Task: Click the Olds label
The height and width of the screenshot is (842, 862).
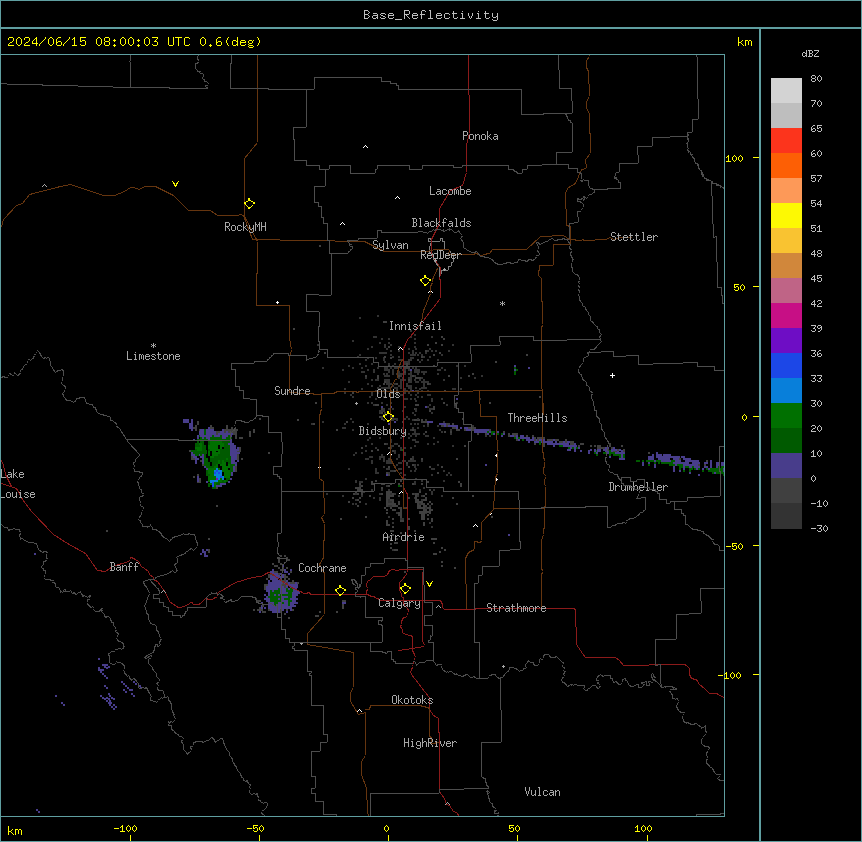Action: pyautogui.click(x=388, y=394)
